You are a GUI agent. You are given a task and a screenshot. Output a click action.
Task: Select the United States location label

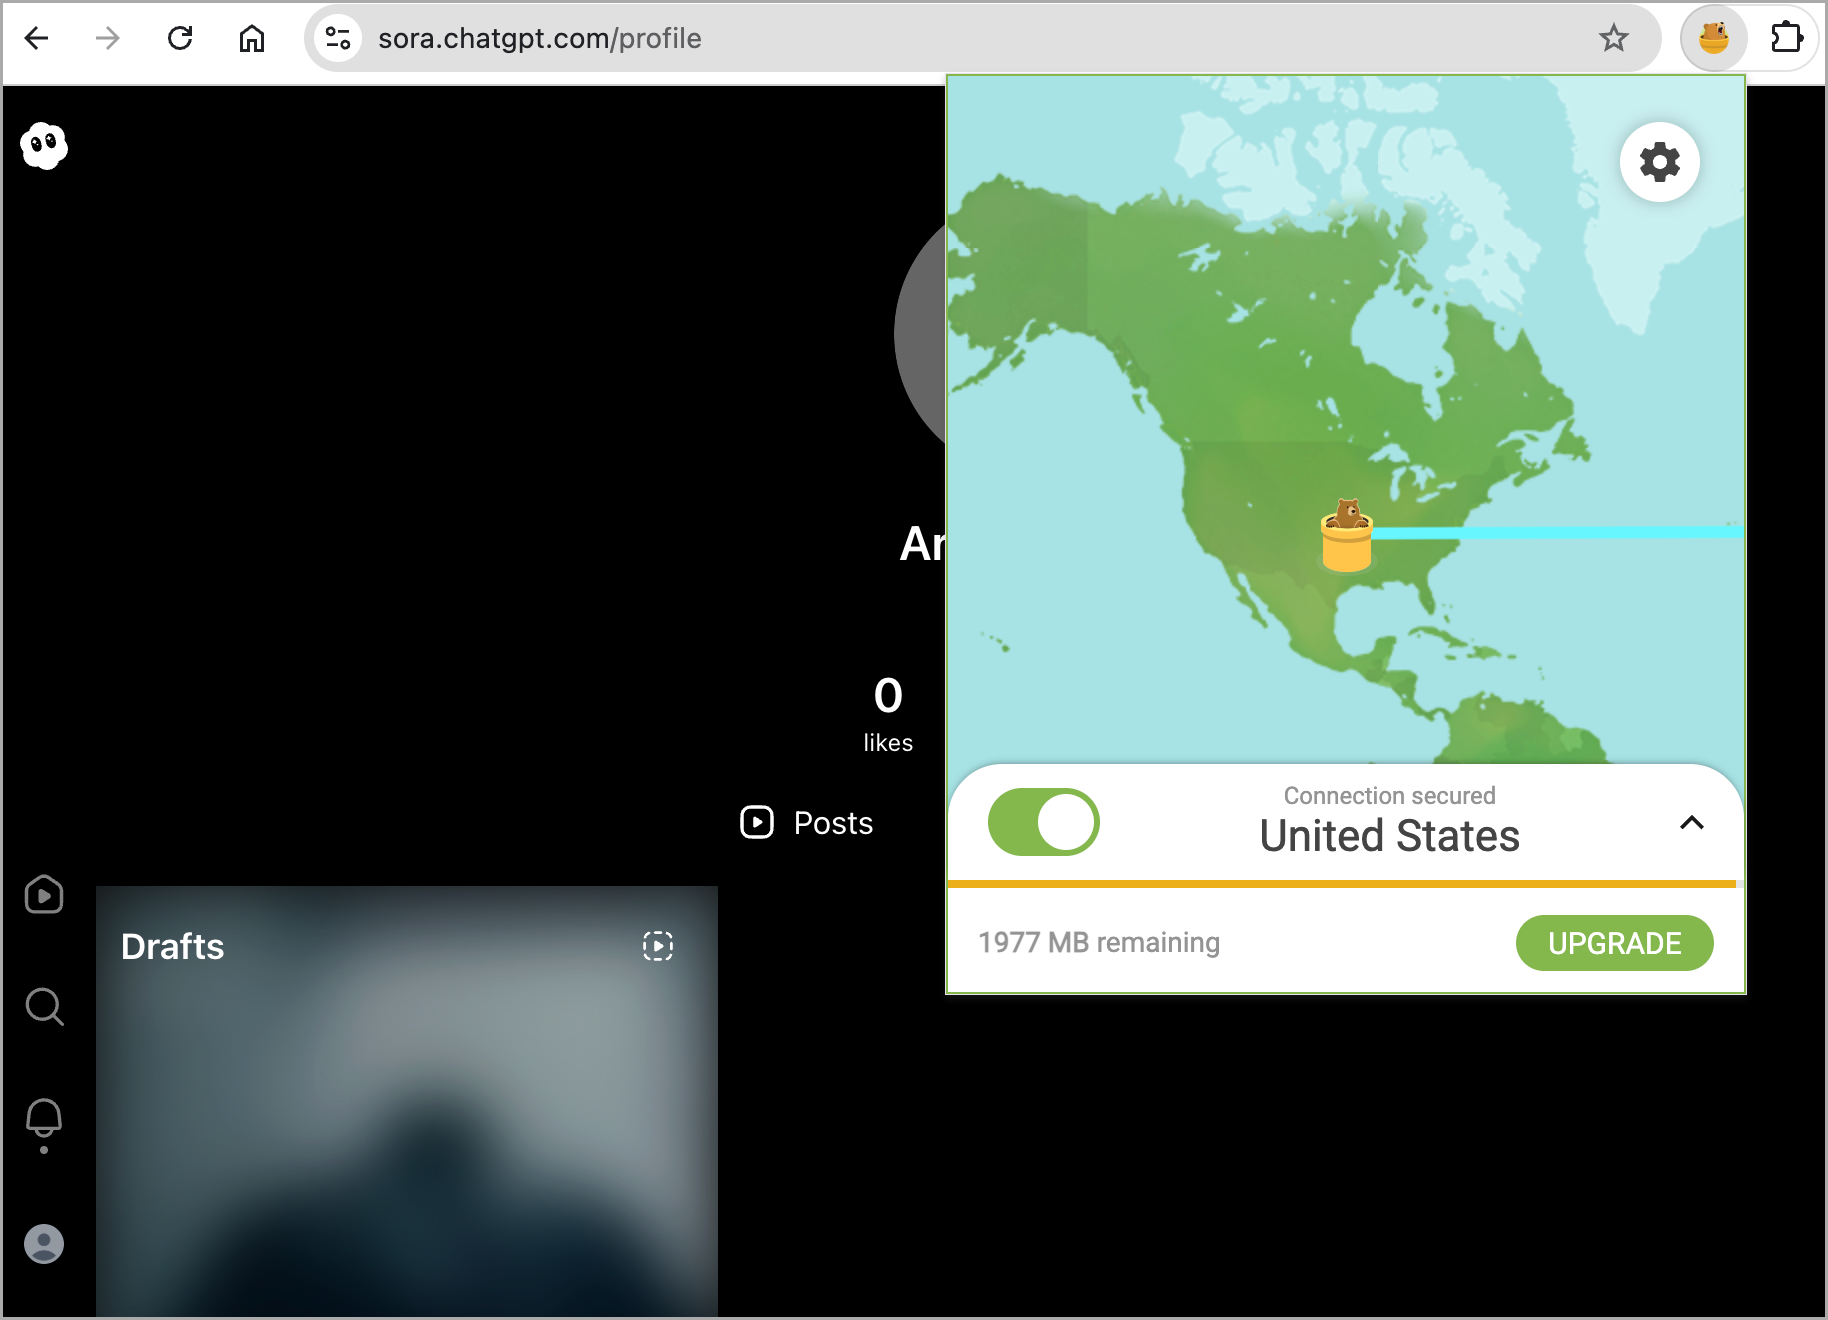point(1389,835)
